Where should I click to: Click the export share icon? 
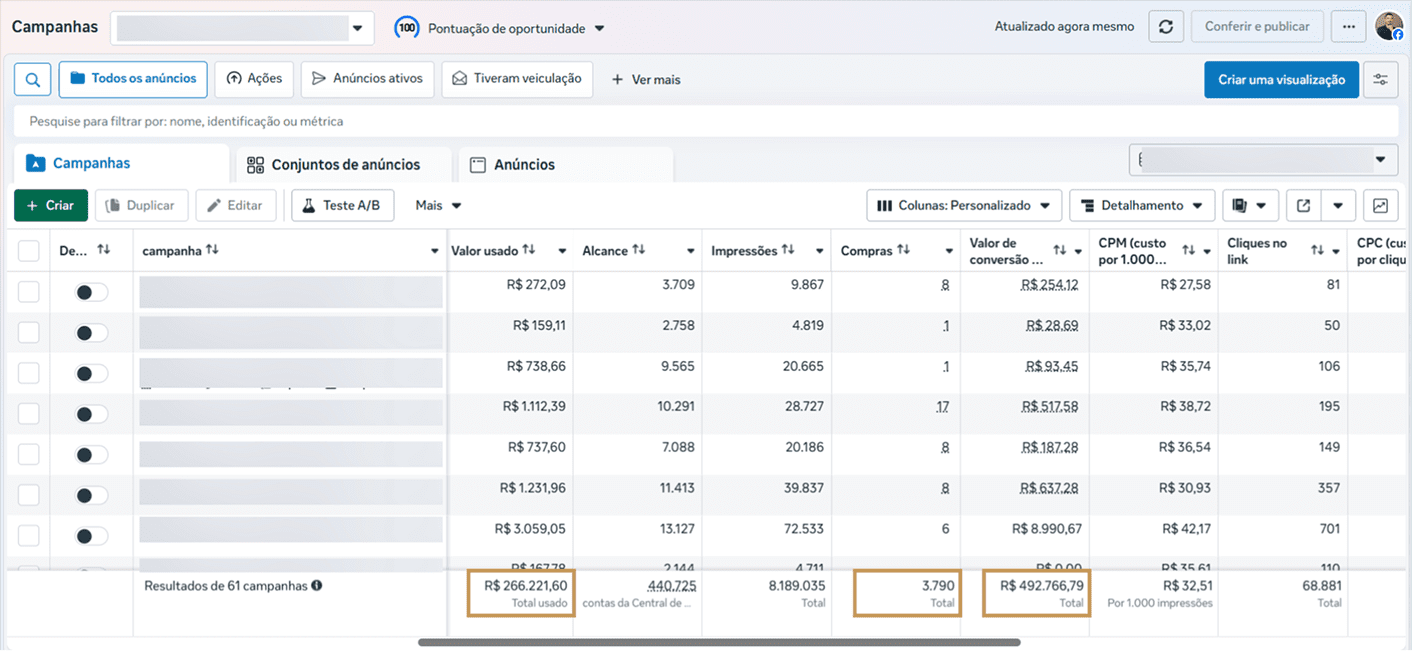(x=1303, y=205)
